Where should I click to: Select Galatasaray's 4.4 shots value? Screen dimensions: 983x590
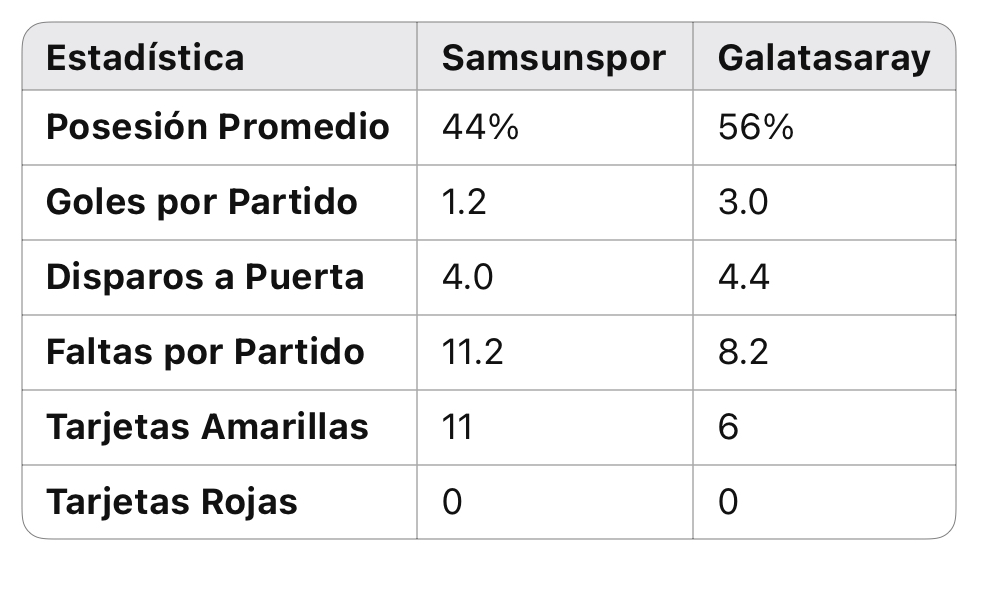coord(744,277)
